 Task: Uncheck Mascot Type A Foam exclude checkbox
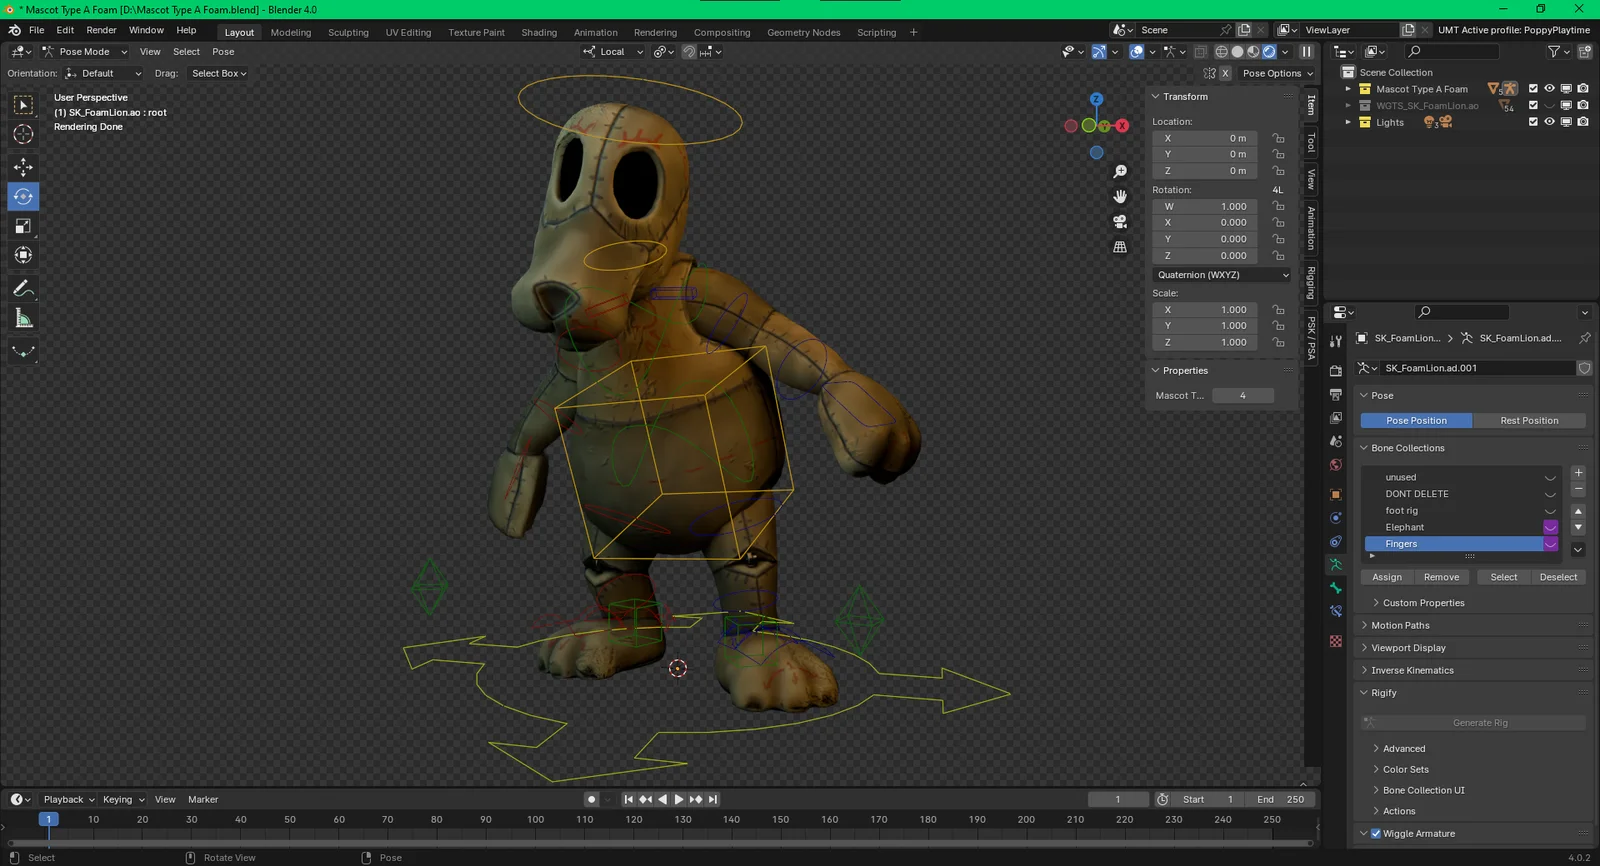coord(1533,89)
